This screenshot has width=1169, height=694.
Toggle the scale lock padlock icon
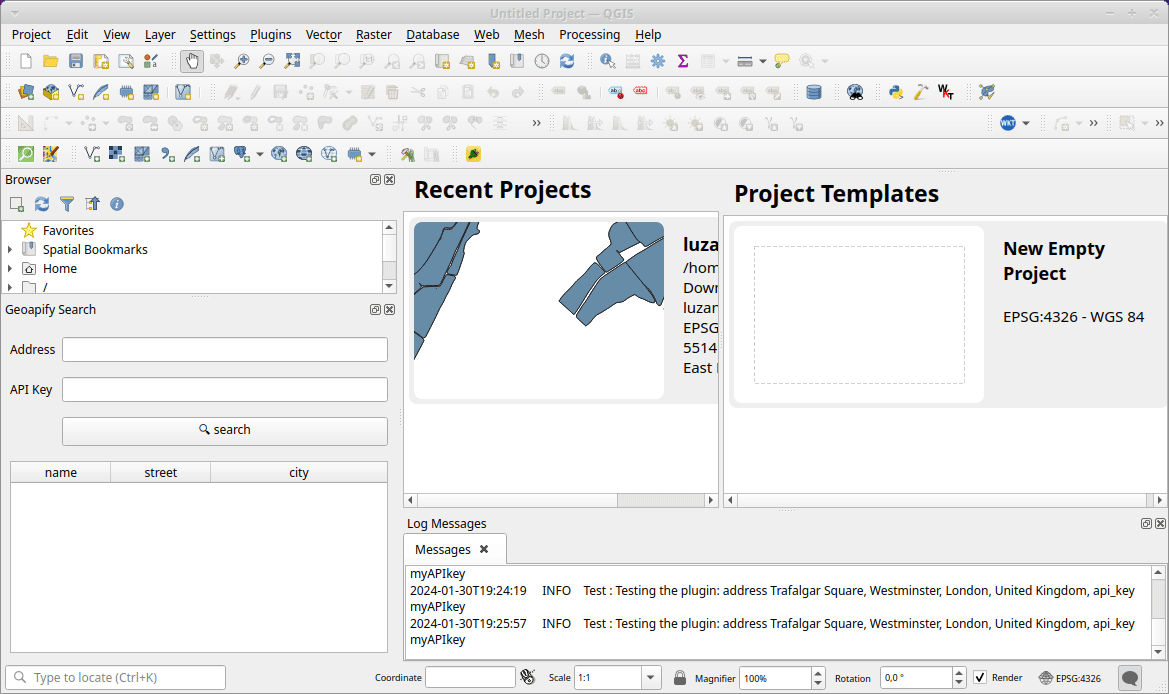(x=679, y=678)
